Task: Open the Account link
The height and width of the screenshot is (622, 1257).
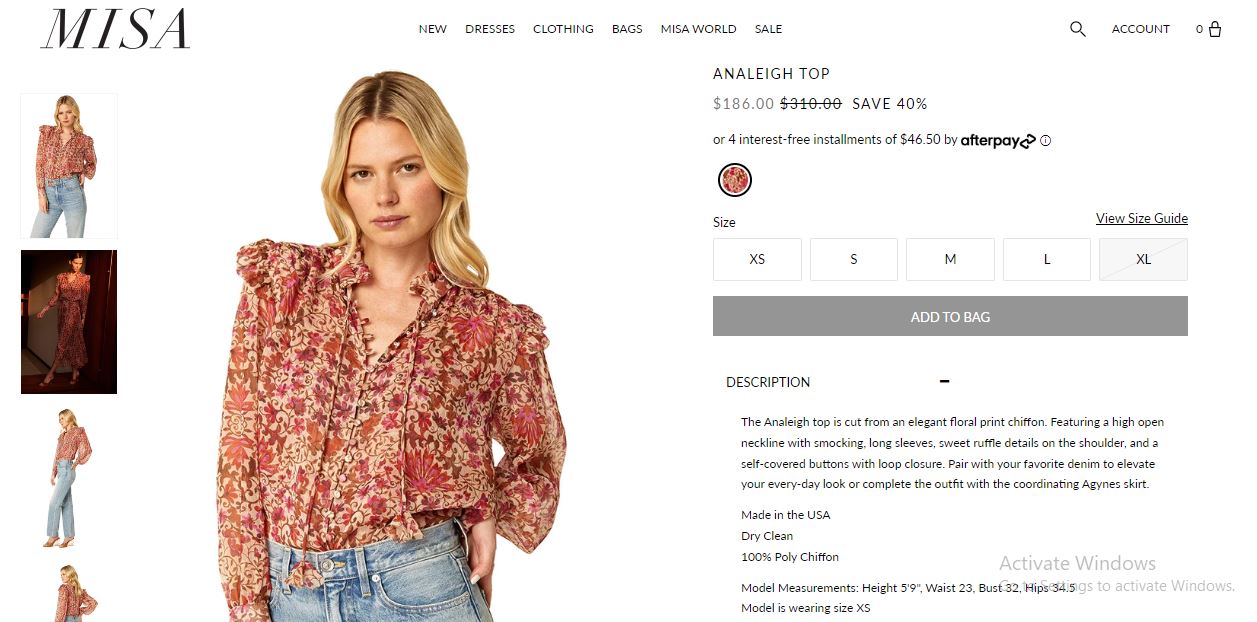Action: point(1140,29)
